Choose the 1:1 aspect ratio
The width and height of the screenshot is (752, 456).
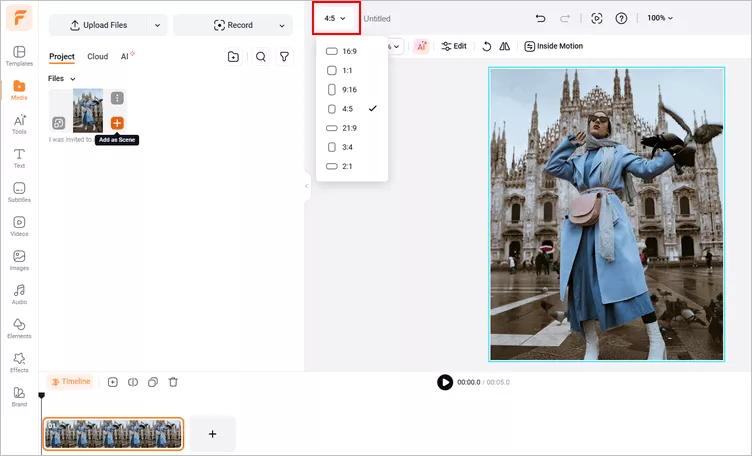(352, 70)
